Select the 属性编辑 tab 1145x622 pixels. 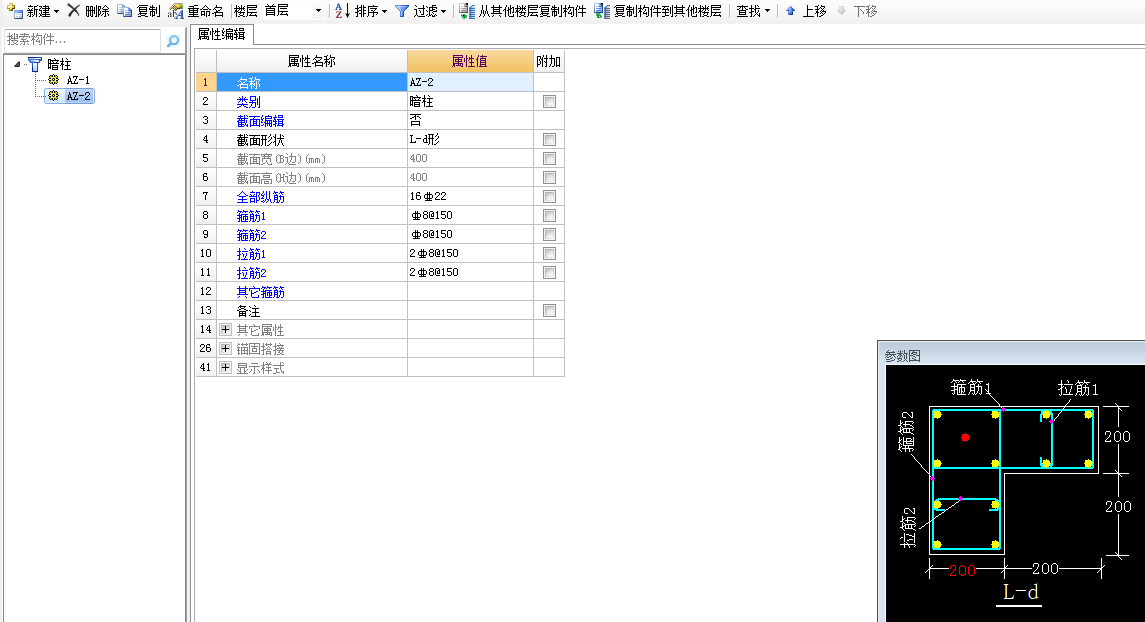[x=222, y=34]
